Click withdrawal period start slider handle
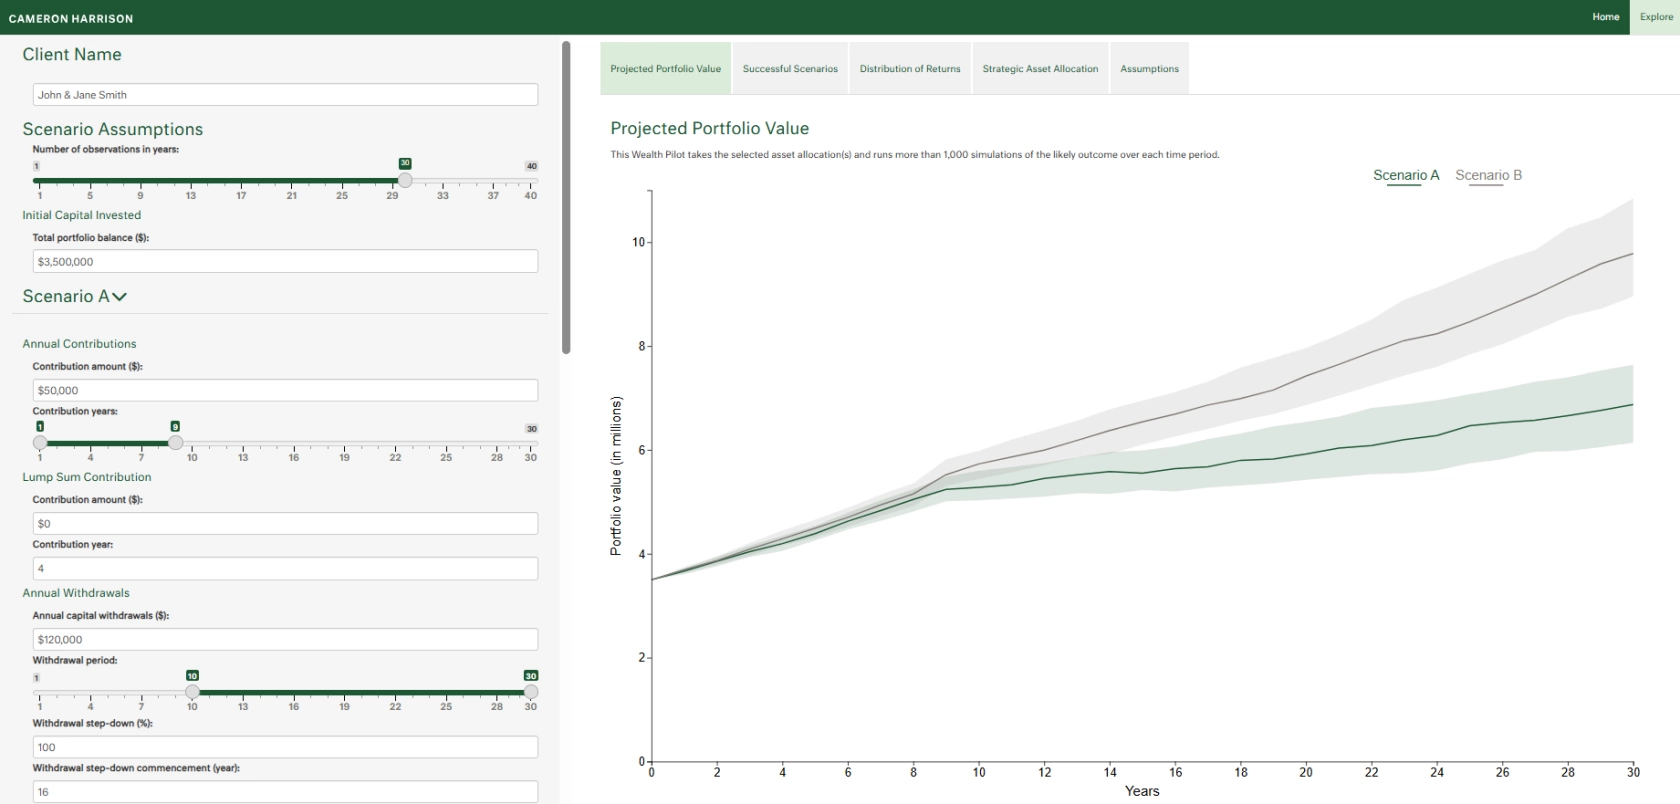 [192, 692]
